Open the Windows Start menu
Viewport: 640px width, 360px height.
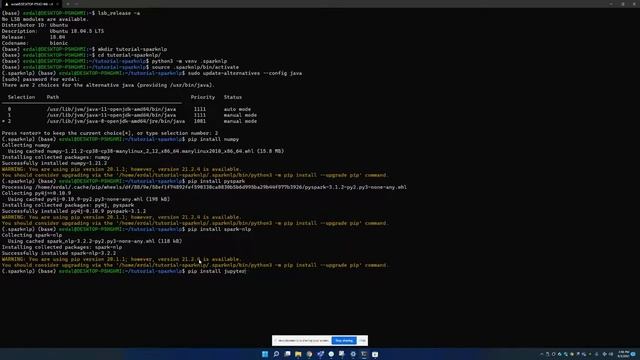(x=265, y=354)
